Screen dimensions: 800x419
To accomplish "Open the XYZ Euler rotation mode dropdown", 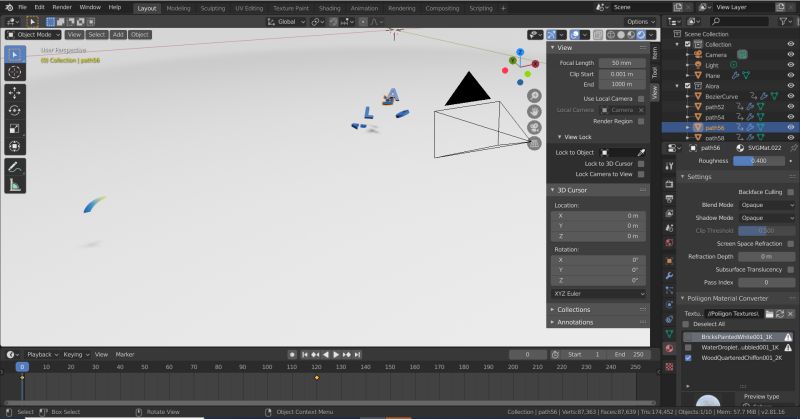I will 598,294.
